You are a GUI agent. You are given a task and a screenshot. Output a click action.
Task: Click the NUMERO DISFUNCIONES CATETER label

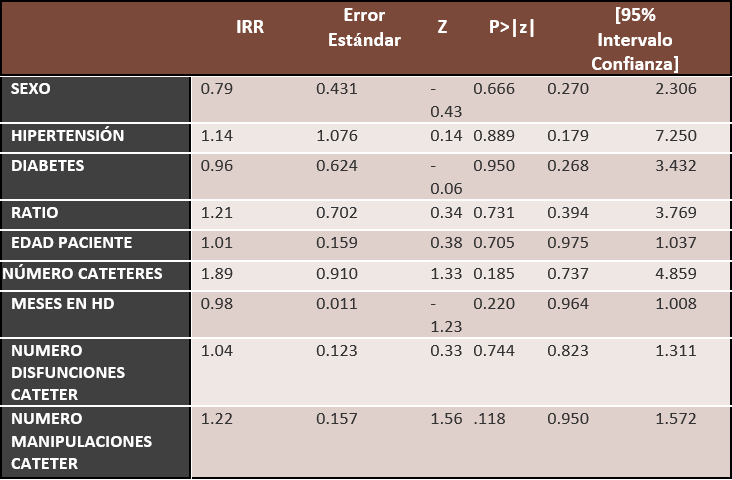click(x=68, y=372)
